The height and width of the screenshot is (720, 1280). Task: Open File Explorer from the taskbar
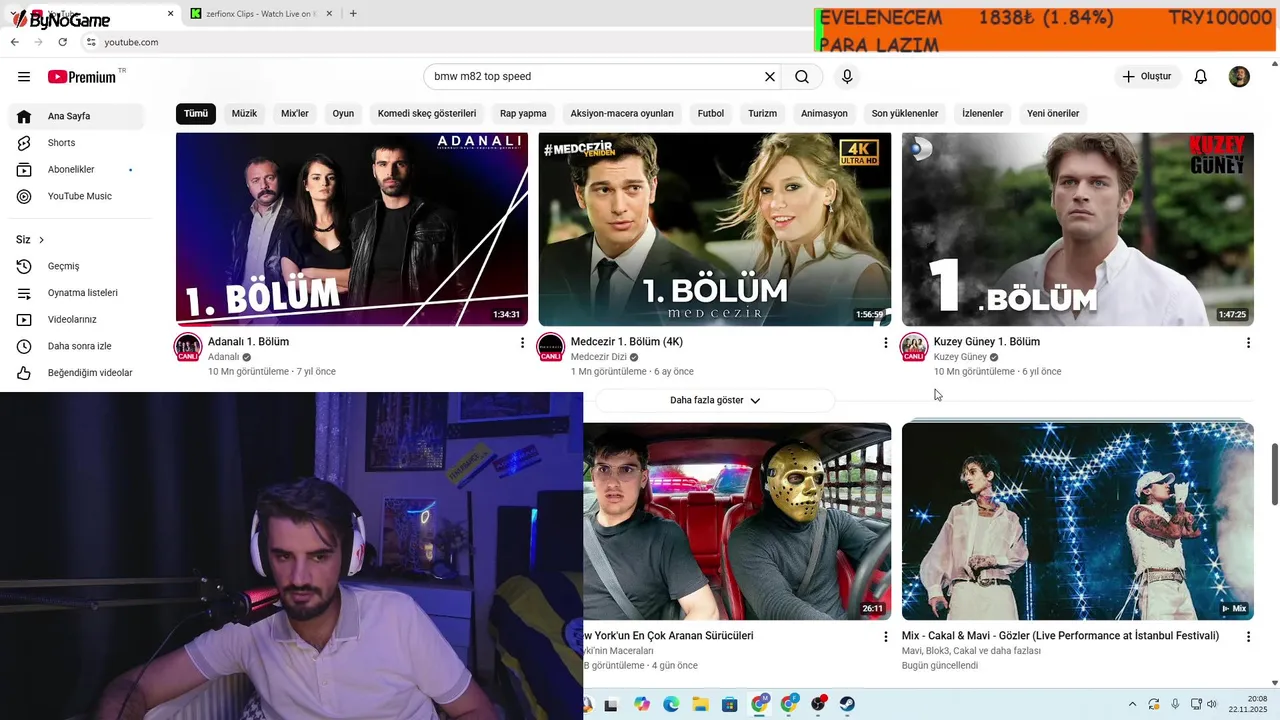tap(700, 704)
